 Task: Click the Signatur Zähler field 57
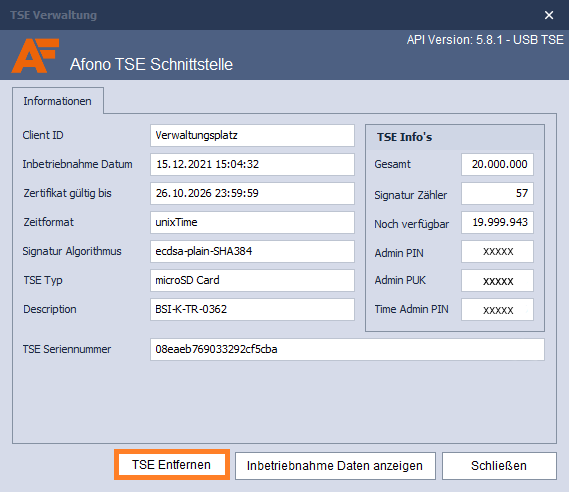[x=497, y=193]
